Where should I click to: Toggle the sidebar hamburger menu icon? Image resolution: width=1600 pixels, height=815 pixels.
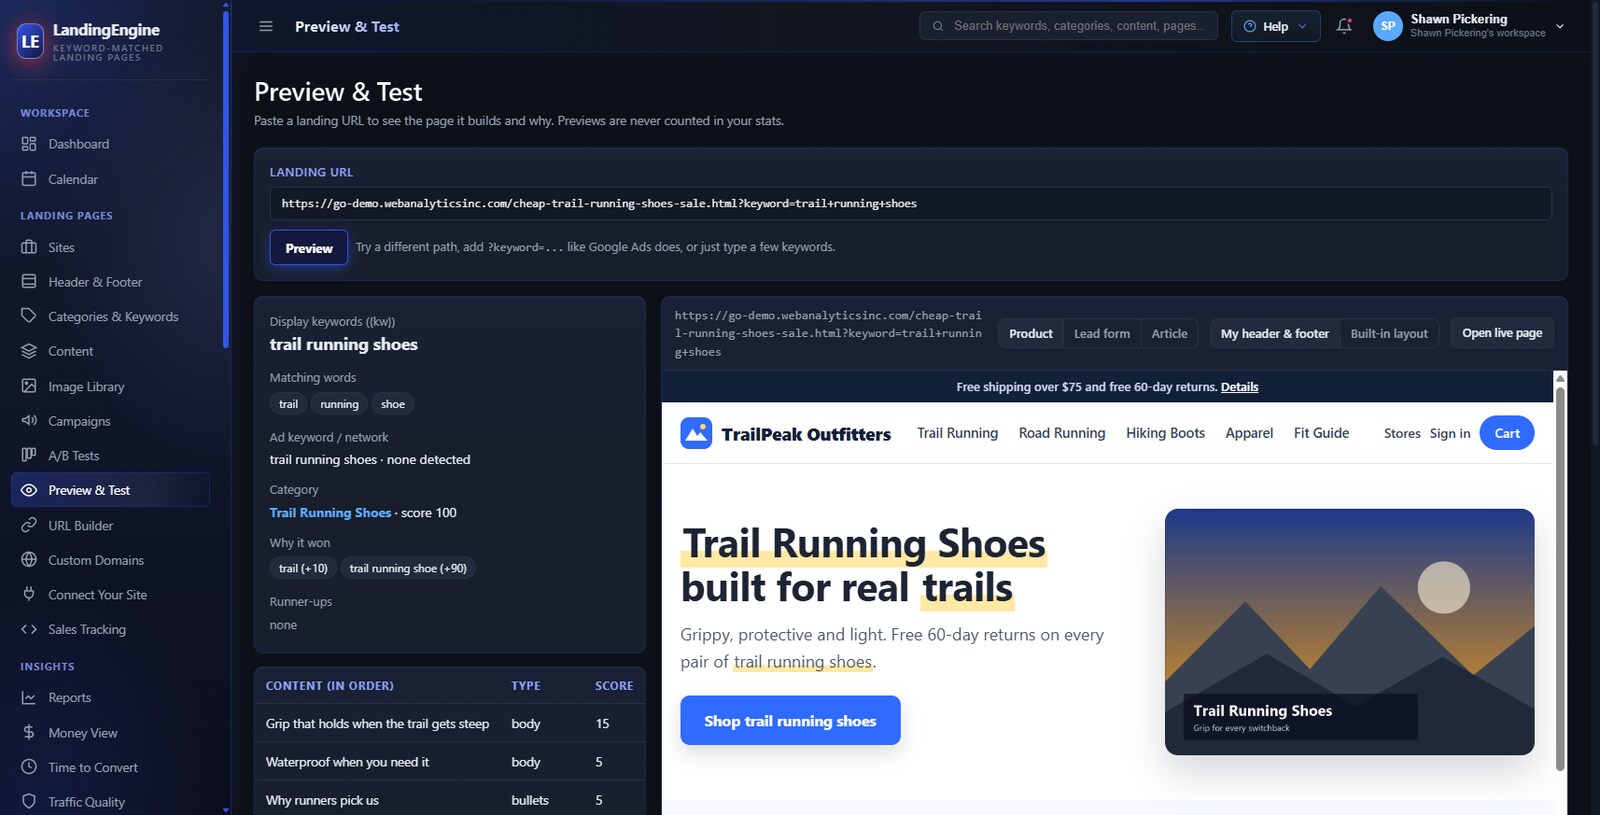266,26
